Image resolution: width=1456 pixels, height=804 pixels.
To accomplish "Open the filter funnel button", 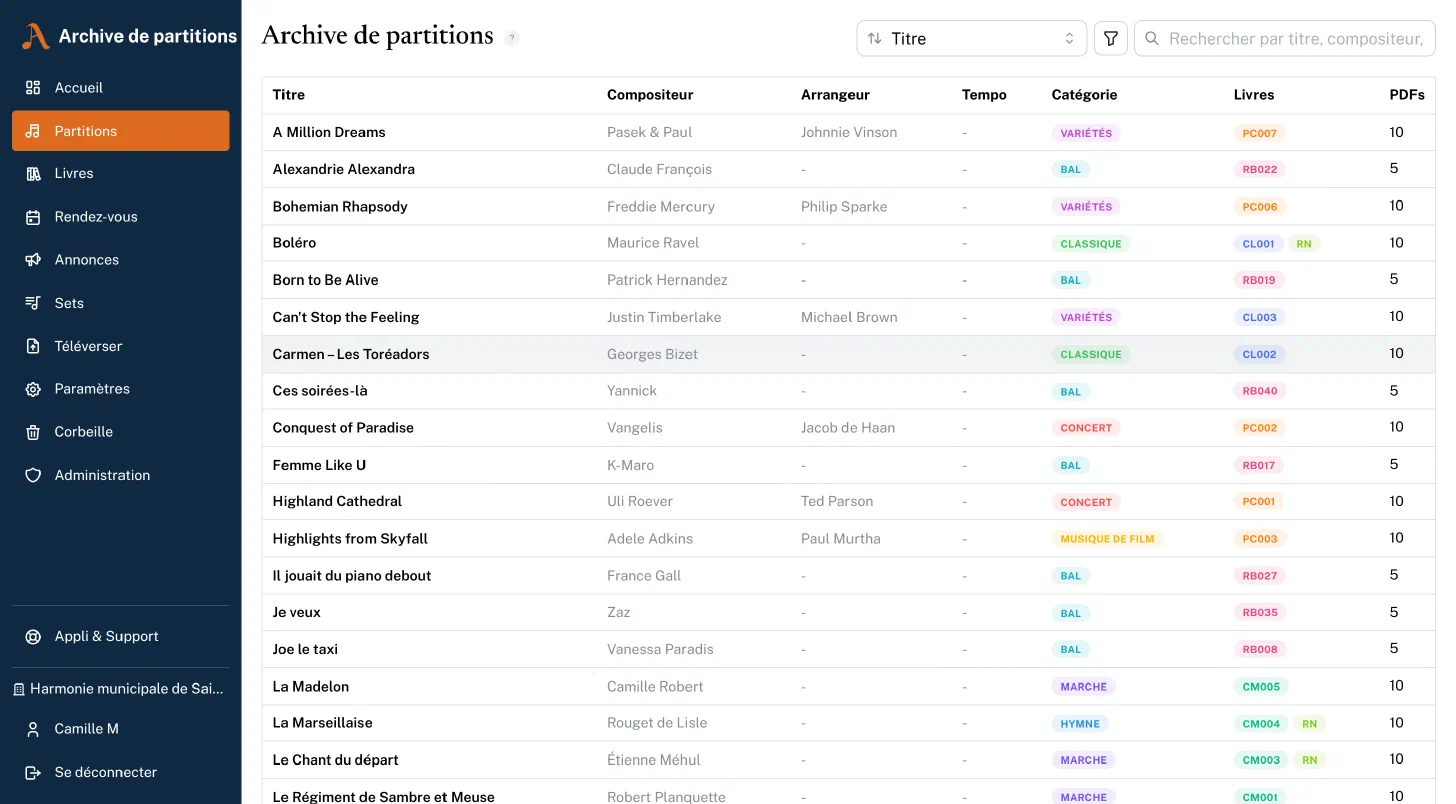I will (x=1111, y=38).
